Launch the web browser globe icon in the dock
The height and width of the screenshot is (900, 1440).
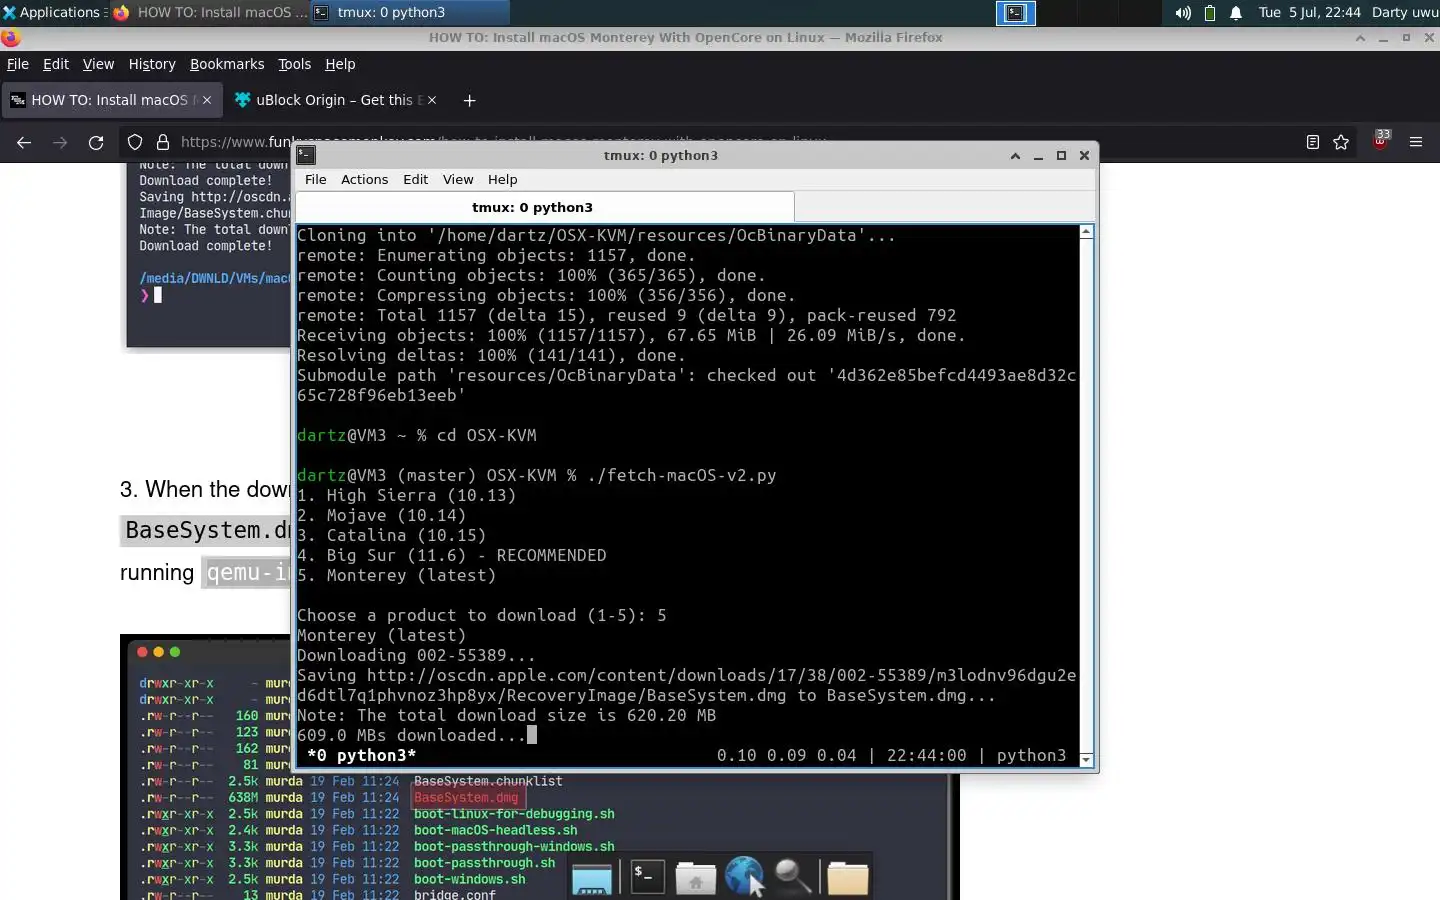click(743, 876)
